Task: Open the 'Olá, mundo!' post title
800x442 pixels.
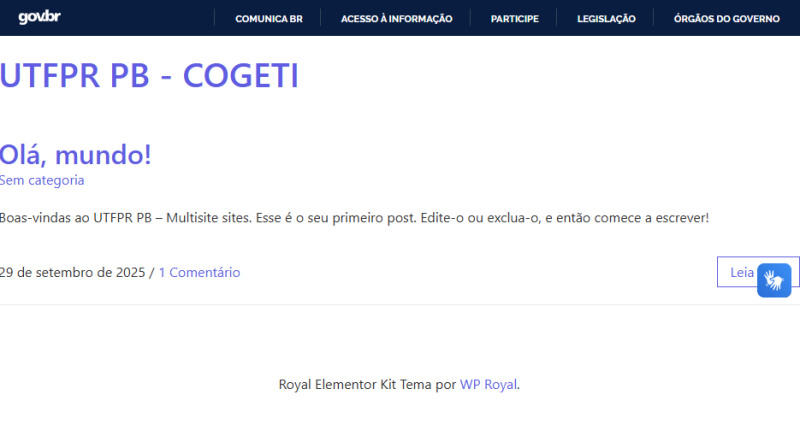Action: [76, 155]
